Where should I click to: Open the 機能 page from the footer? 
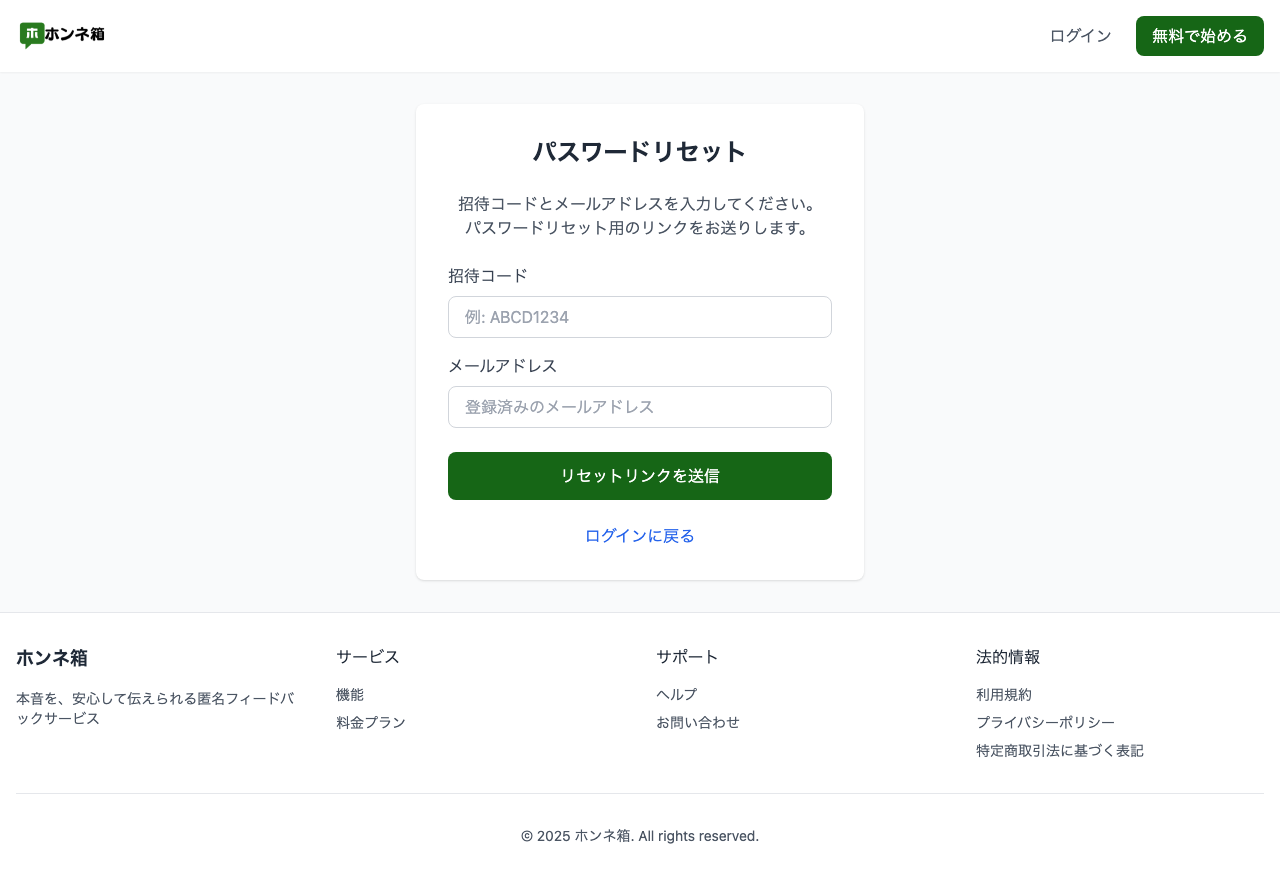click(x=349, y=694)
